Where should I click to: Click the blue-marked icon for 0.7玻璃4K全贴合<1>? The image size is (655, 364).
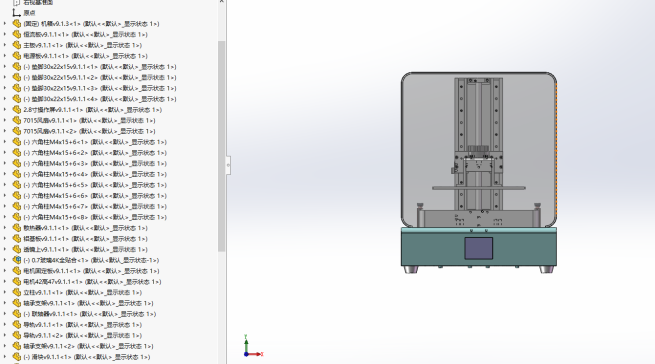coord(17,260)
